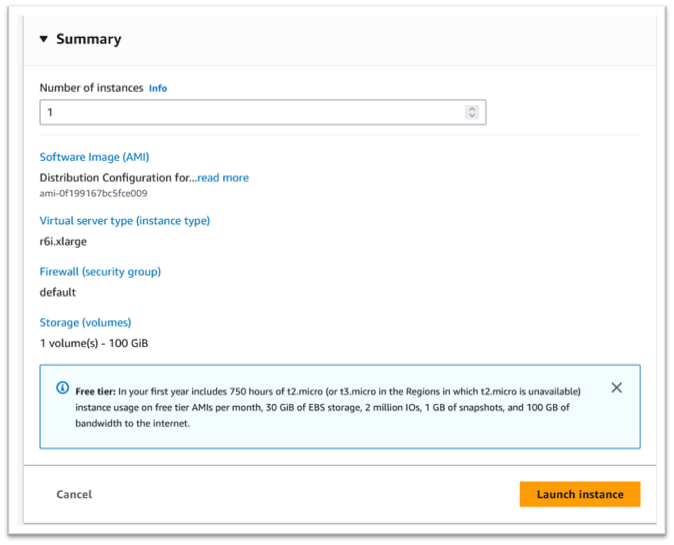
Task: Open the Storage (volumes) link
Action: [x=85, y=323]
